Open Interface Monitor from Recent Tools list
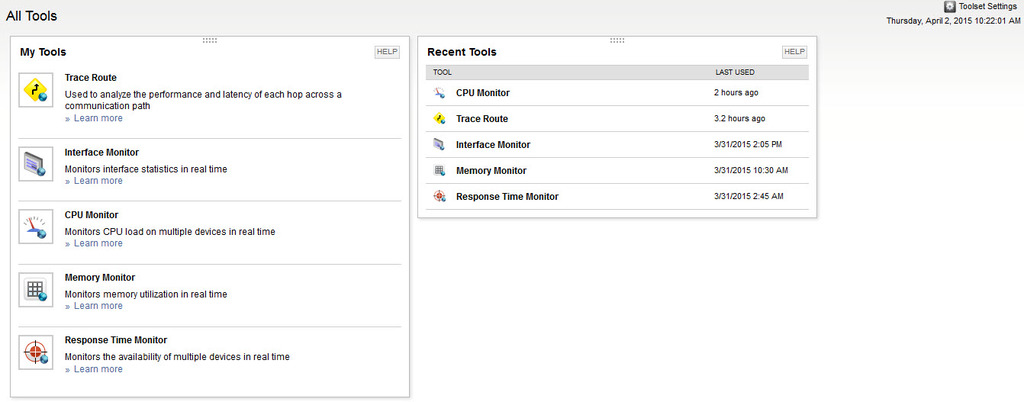The width and height of the screenshot is (1024, 402). click(x=493, y=145)
